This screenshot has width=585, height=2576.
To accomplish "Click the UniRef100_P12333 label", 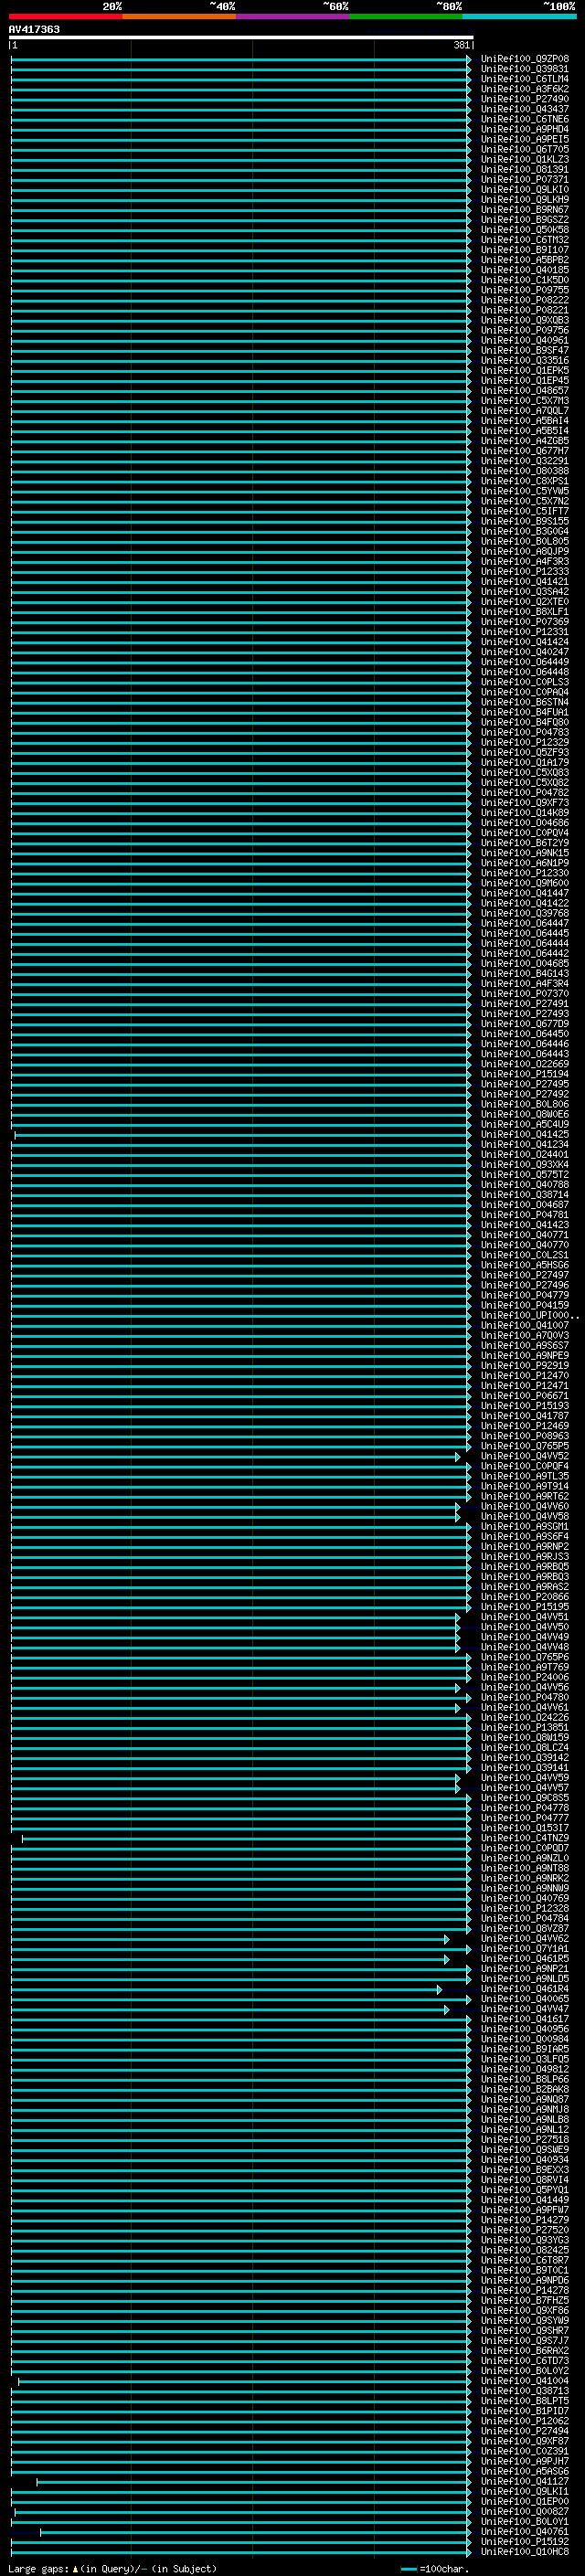I will (x=524, y=572).
